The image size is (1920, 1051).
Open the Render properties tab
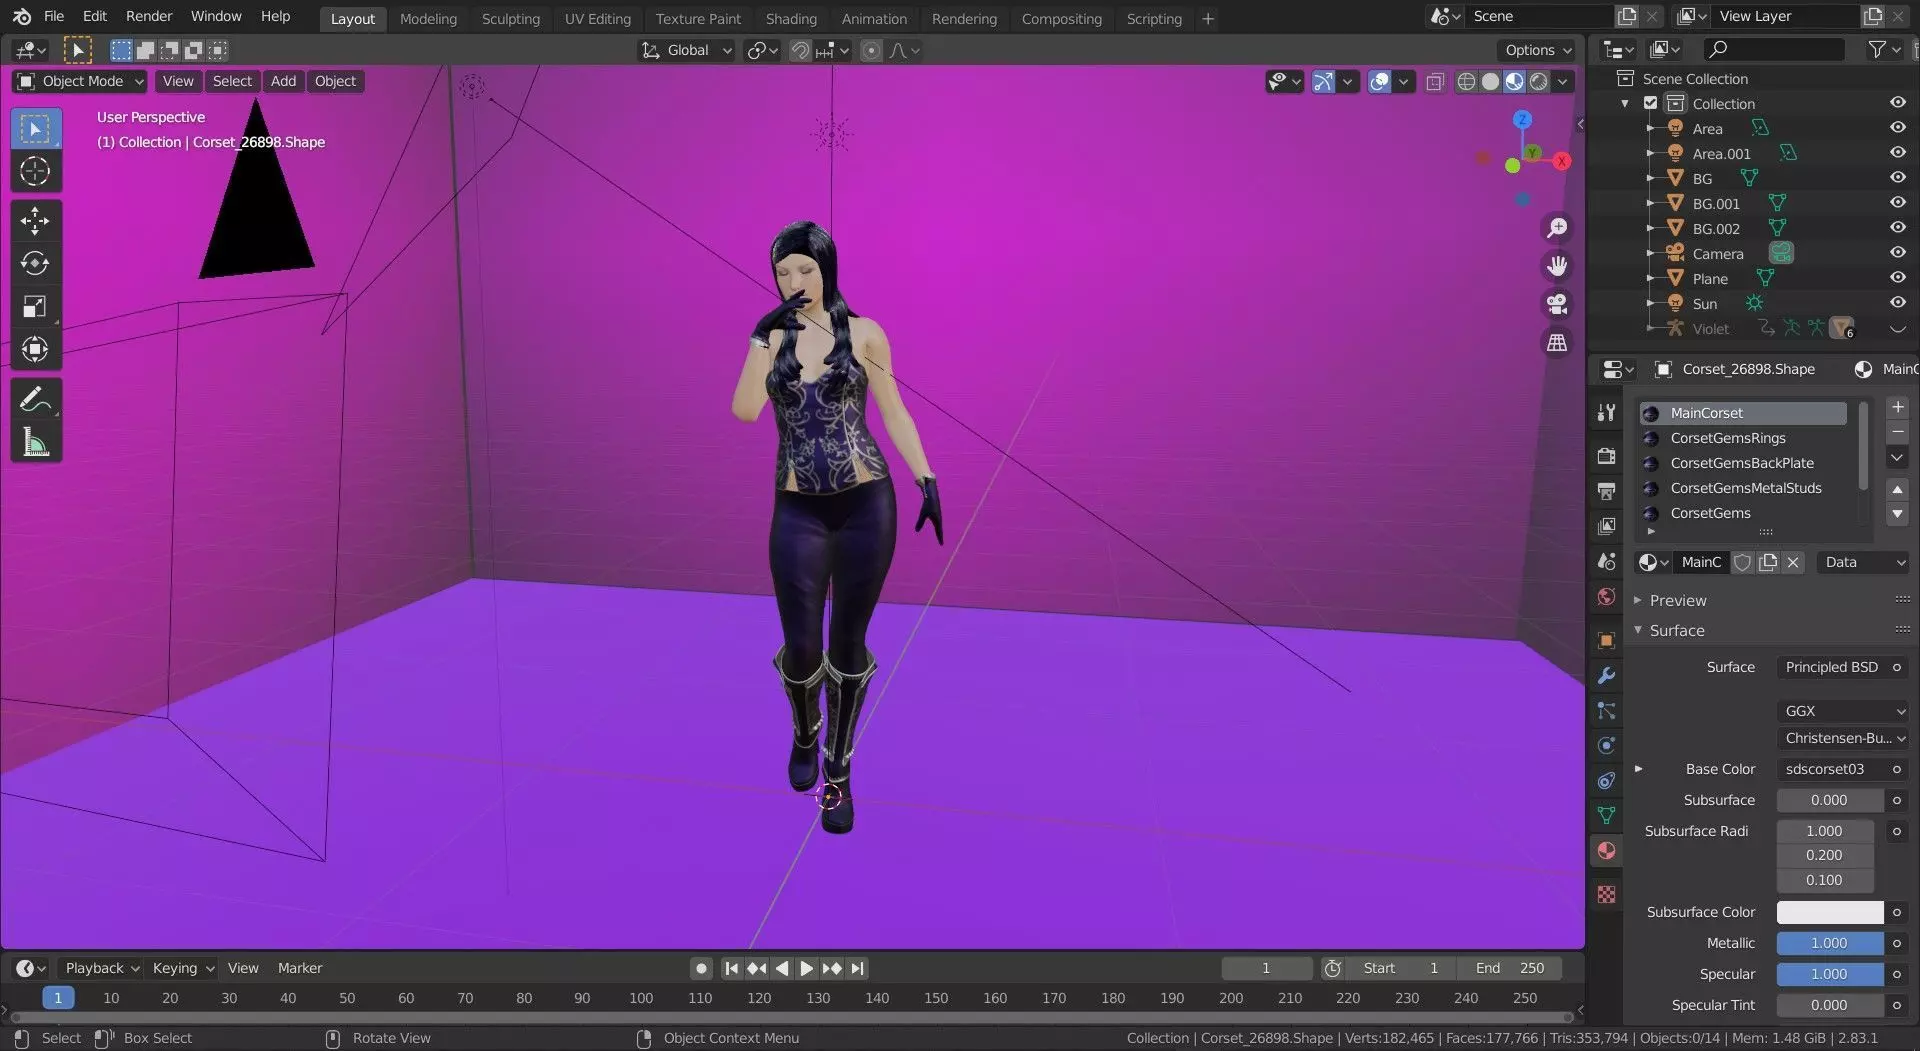click(1606, 456)
